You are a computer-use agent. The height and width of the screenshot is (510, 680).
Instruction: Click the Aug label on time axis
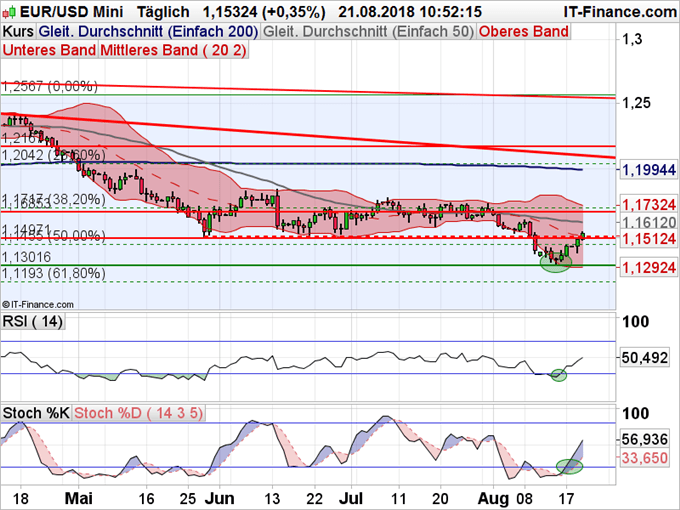(496, 498)
